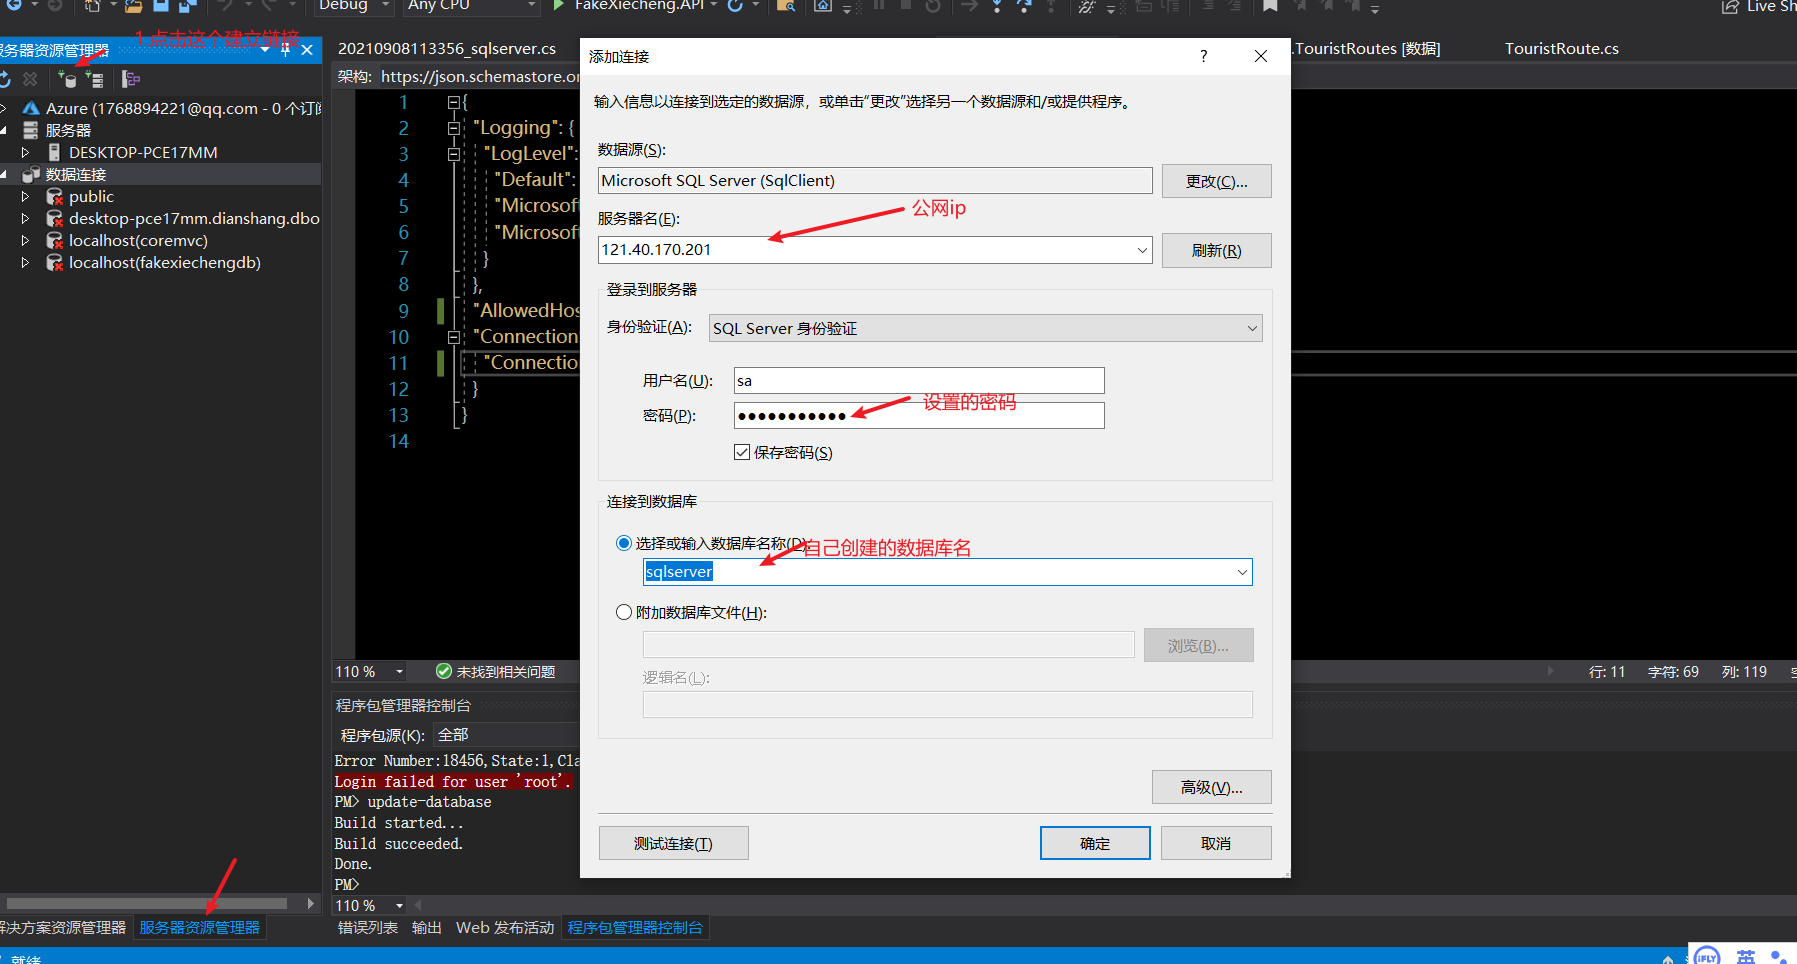This screenshot has width=1797, height=964.
Task: Open the 服务器资源管理器 bottom tab
Action: [x=199, y=928]
